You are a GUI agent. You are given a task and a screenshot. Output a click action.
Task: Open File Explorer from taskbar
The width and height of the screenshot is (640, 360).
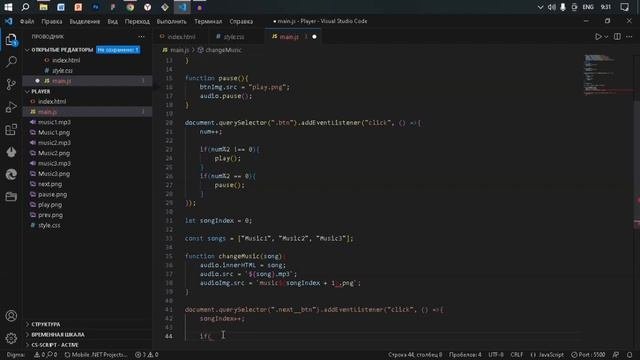tap(43, 7)
